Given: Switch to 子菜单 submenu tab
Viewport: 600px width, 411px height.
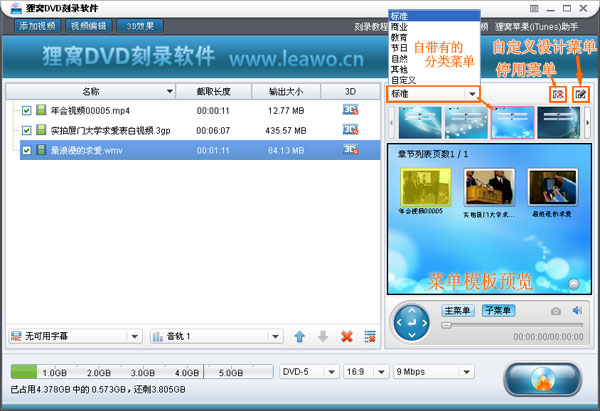Looking at the screenshot, I should (498, 310).
